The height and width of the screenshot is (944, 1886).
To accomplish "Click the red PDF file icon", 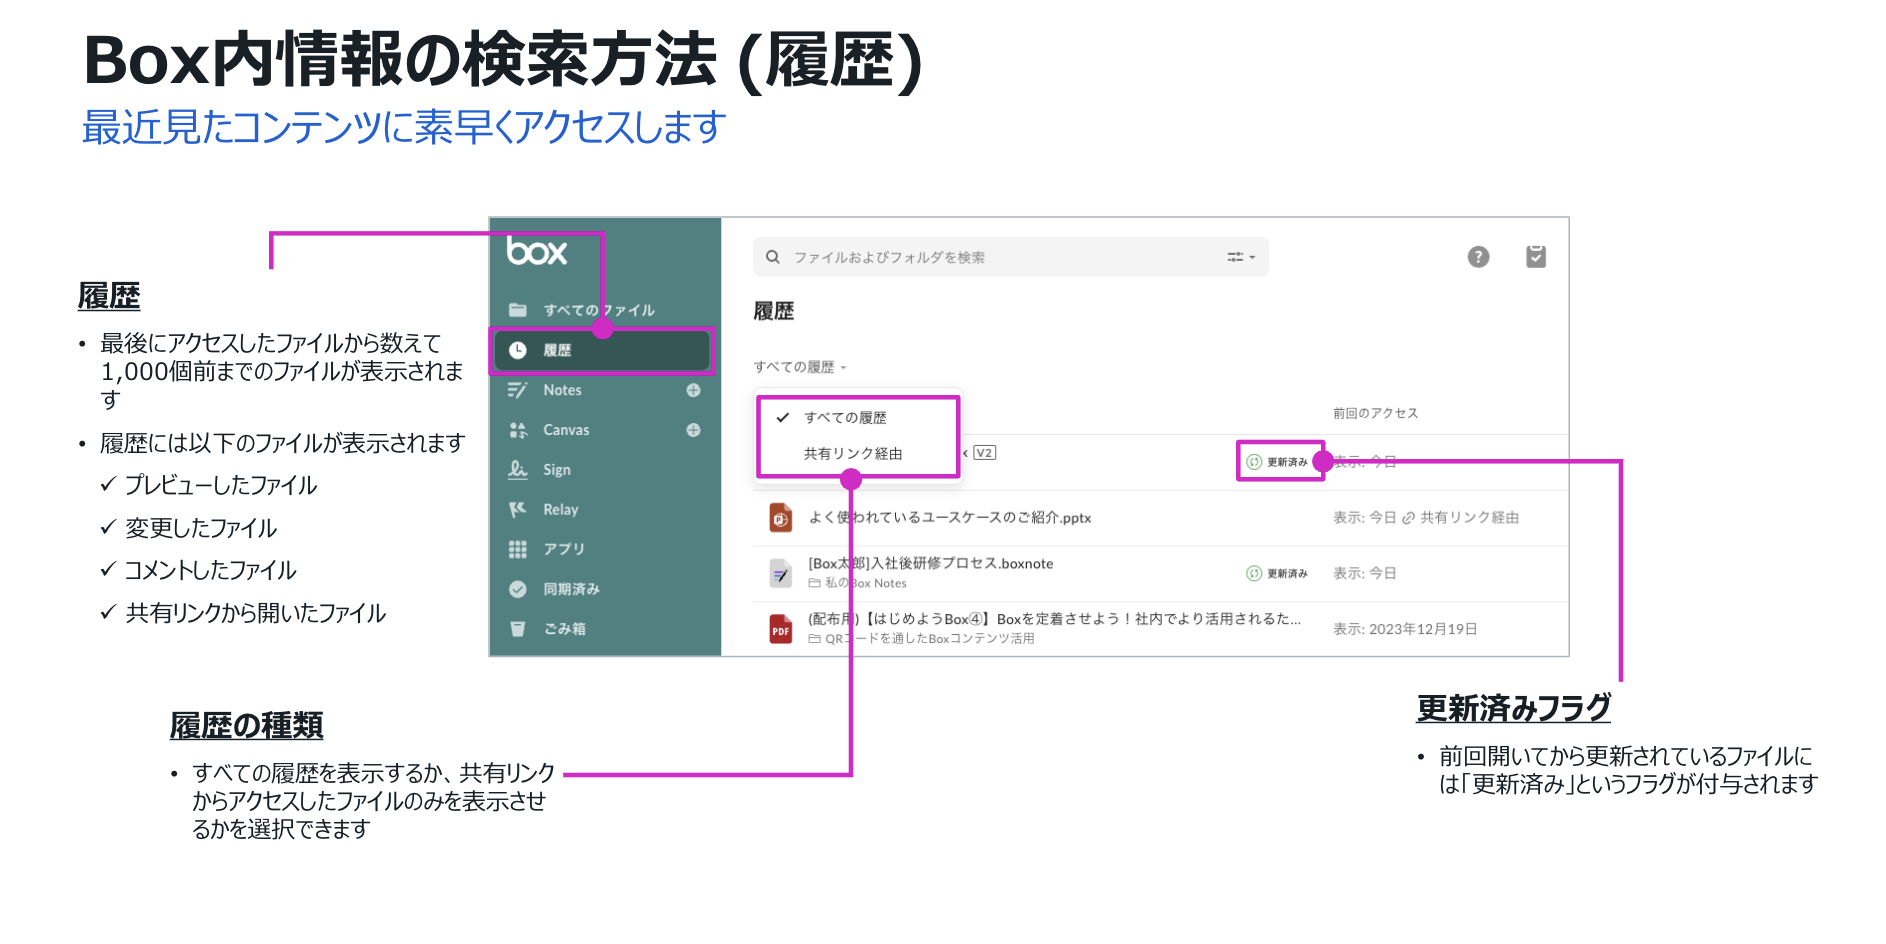I will click(x=780, y=629).
